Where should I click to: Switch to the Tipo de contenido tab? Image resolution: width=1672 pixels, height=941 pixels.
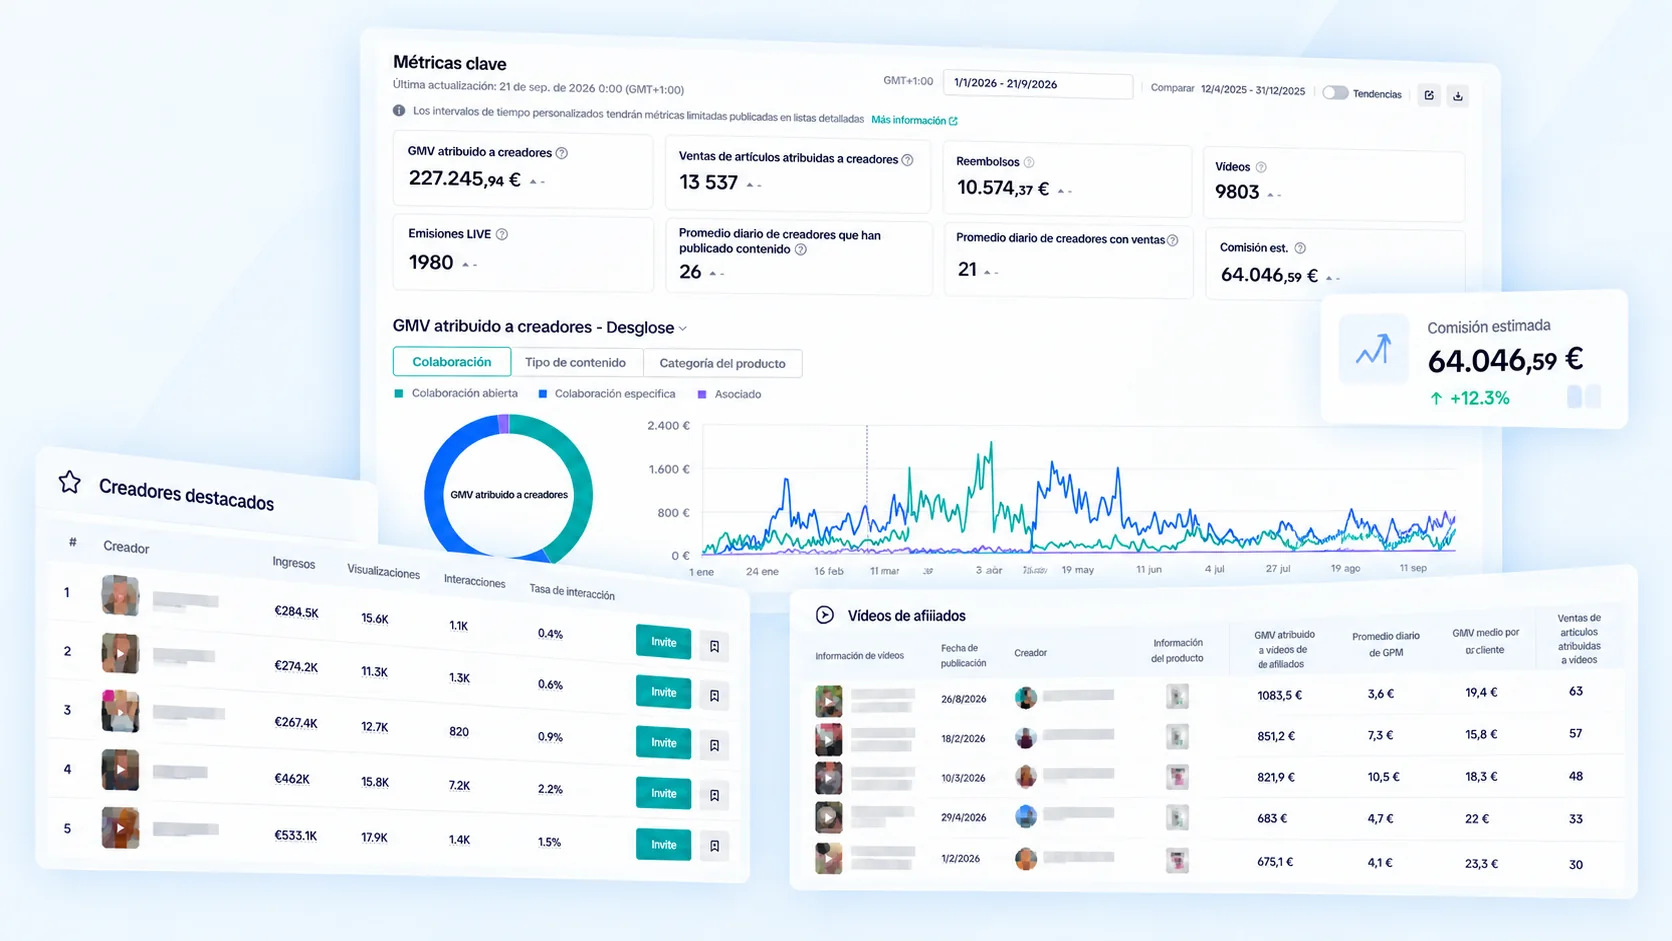tap(576, 362)
